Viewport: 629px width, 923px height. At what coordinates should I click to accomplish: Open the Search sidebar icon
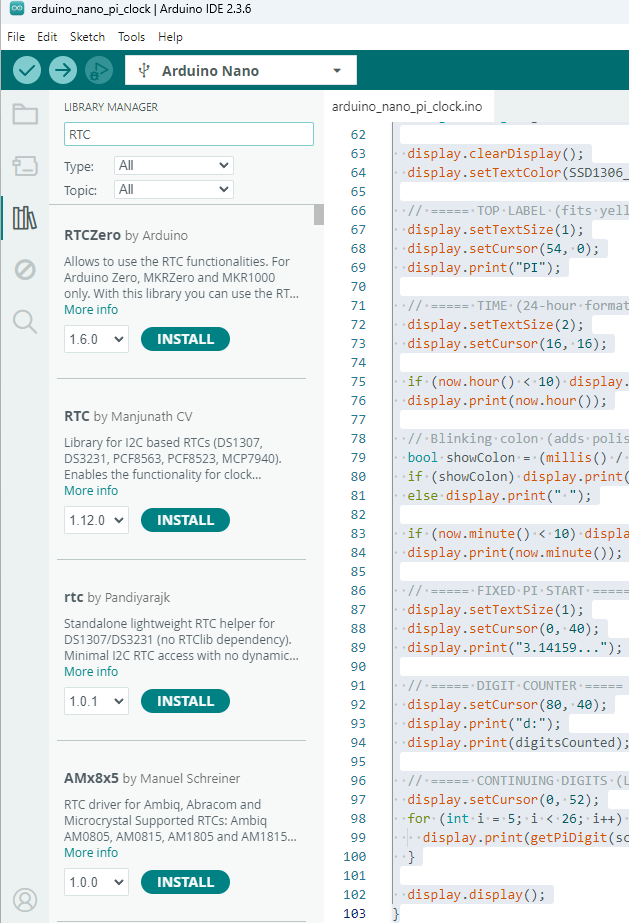(x=25, y=322)
